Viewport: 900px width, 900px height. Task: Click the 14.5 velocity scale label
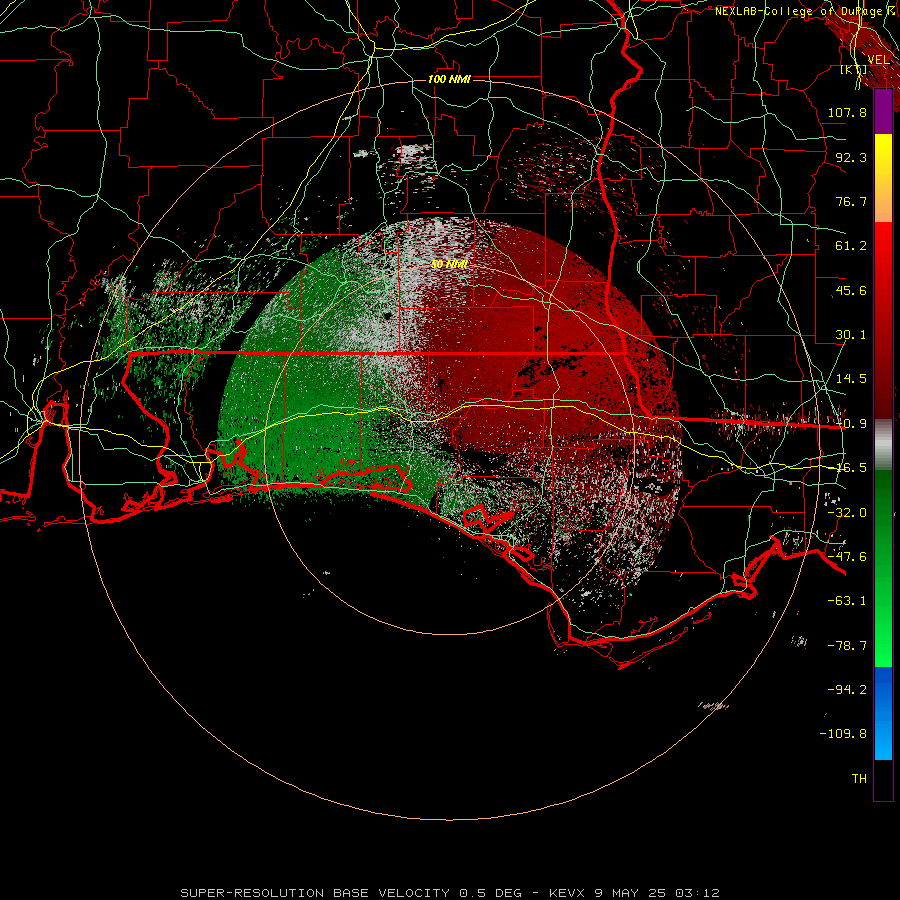(x=851, y=379)
